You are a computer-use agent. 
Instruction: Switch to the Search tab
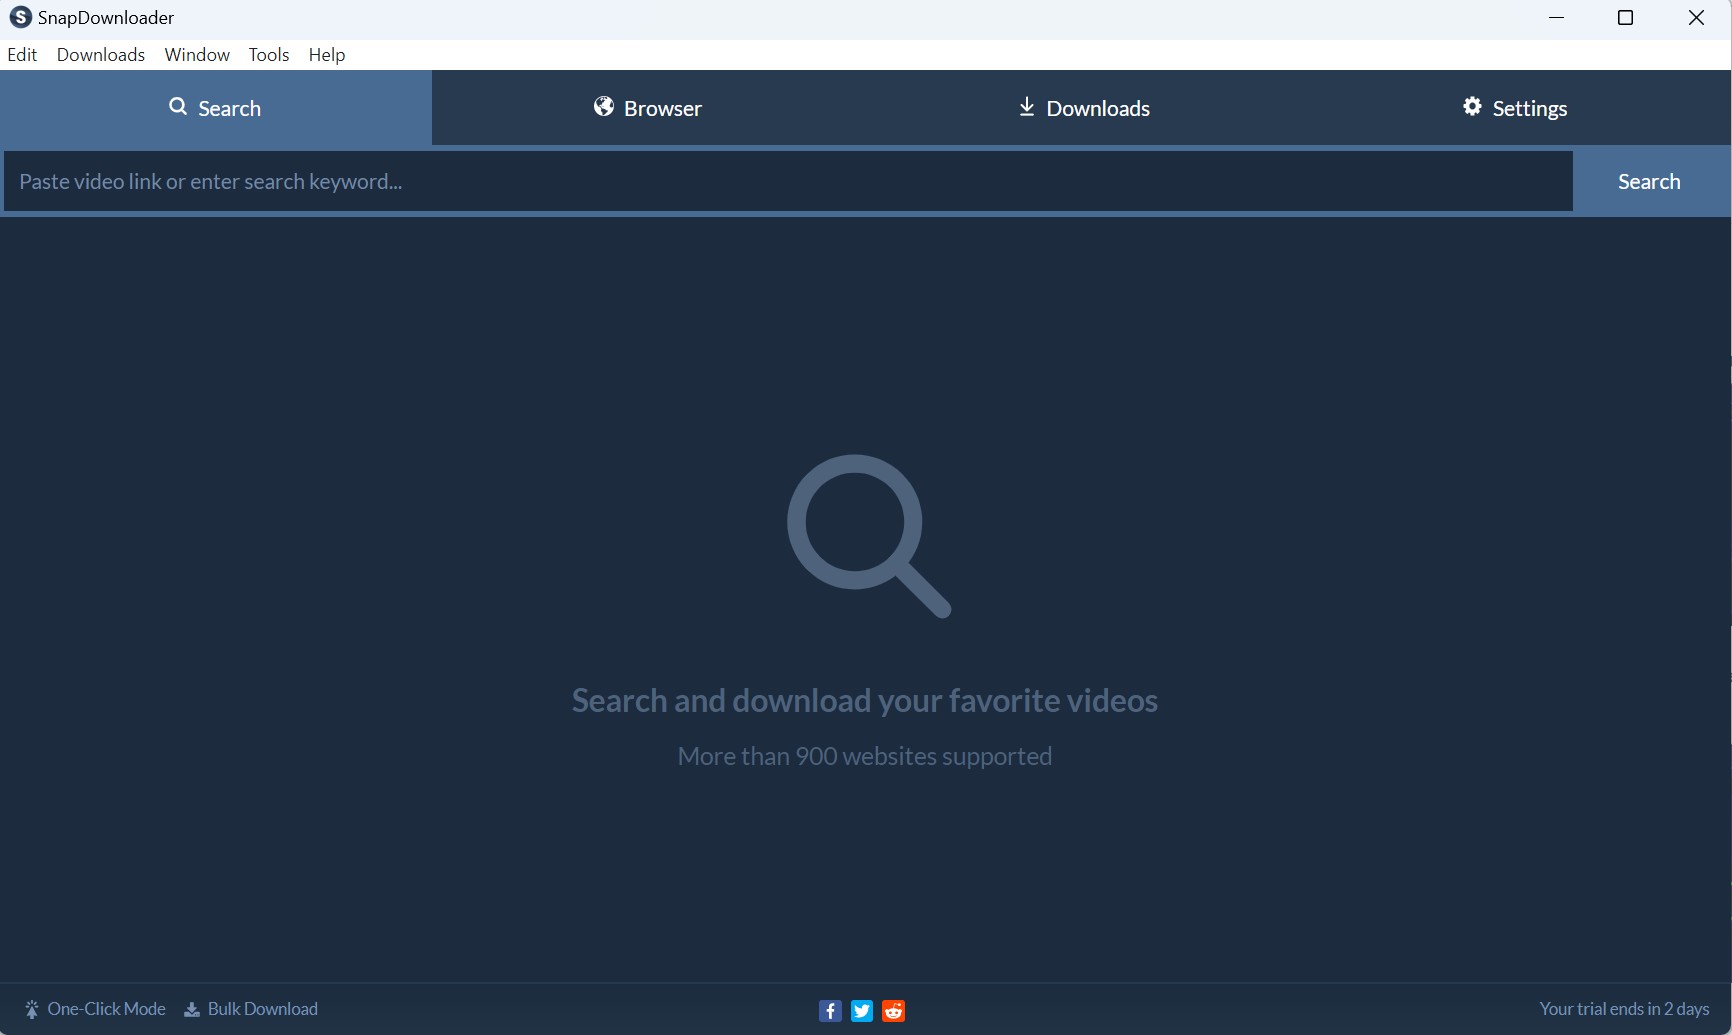[216, 108]
